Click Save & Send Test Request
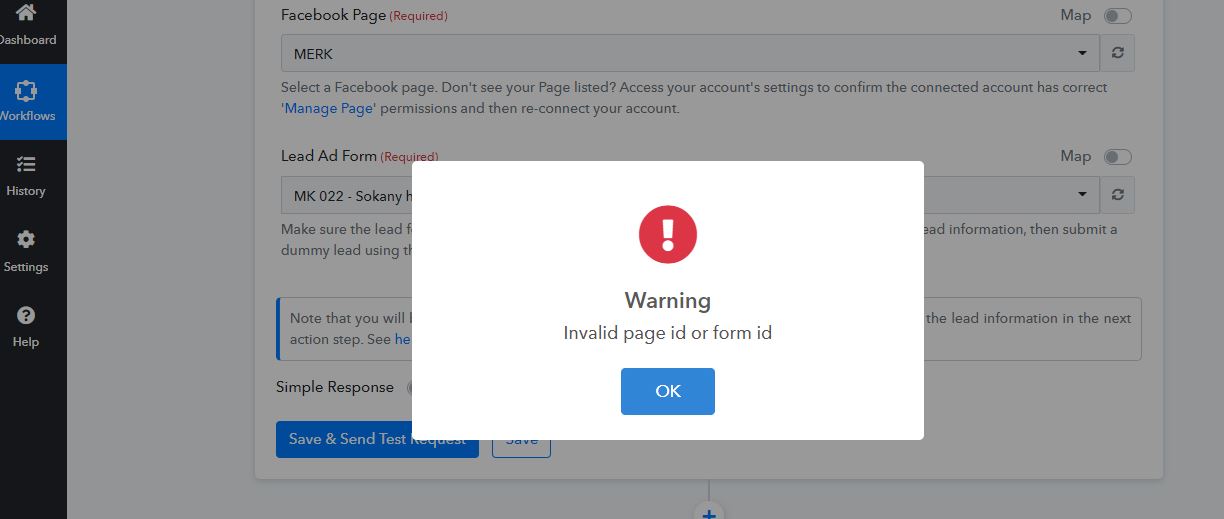The image size is (1224, 519). [377, 439]
